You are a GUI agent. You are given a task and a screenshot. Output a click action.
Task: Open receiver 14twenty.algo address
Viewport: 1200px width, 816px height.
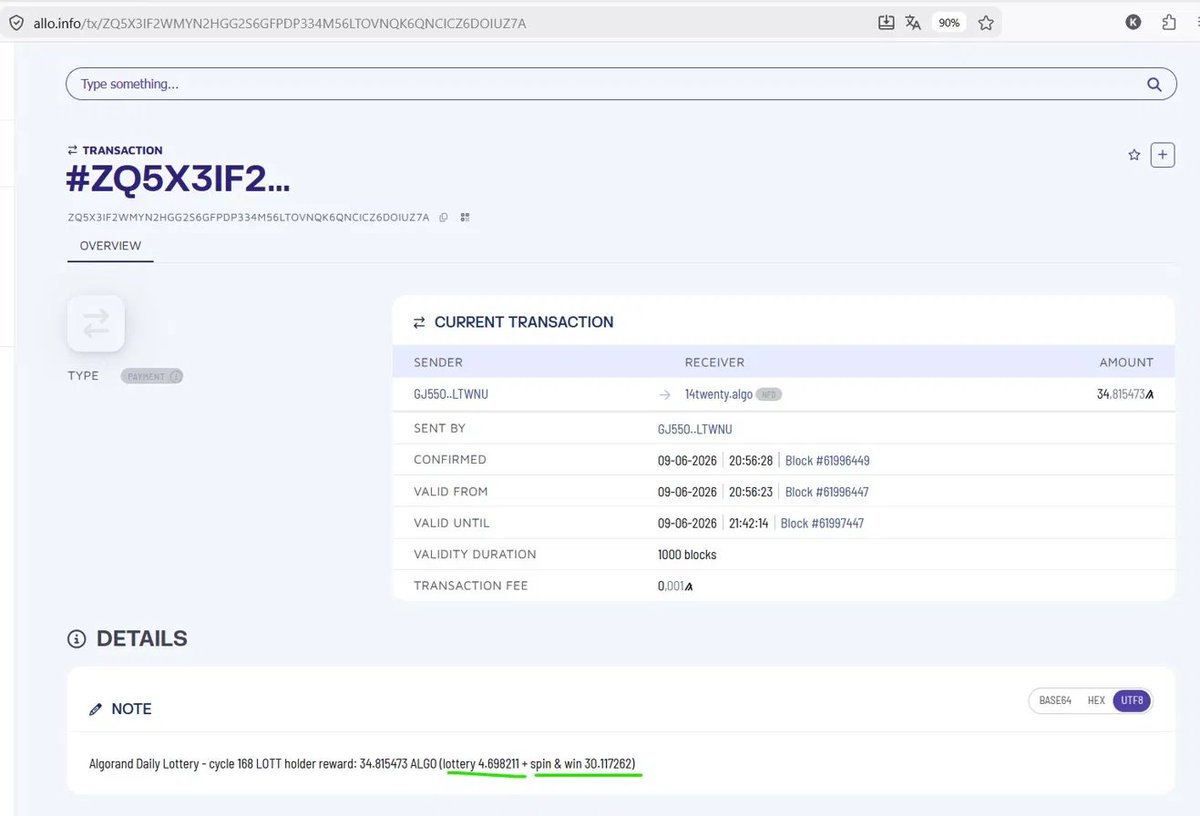pos(719,394)
